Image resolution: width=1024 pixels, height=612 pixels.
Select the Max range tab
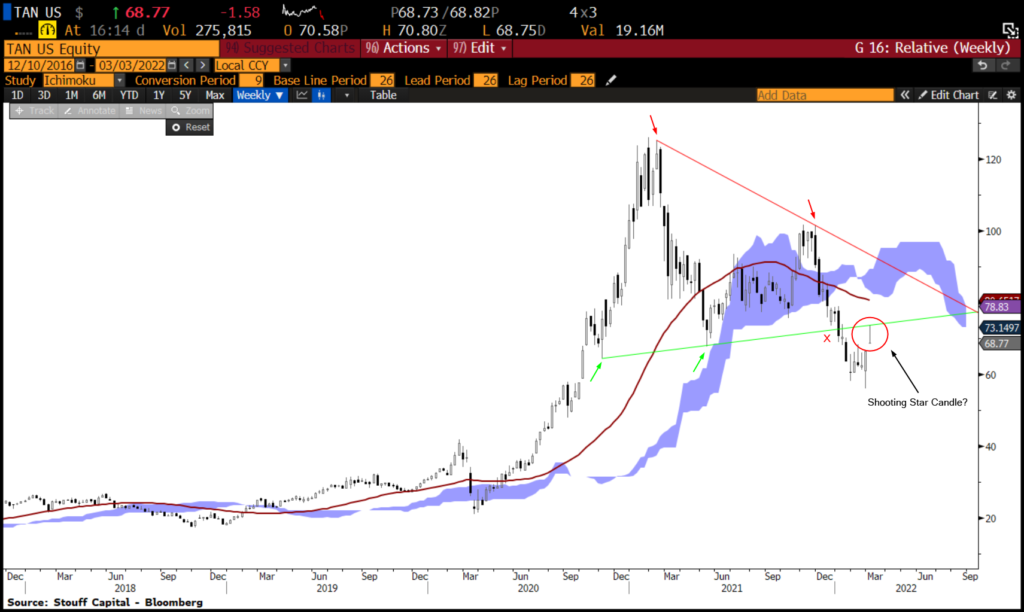pyautogui.click(x=214, y=95)
